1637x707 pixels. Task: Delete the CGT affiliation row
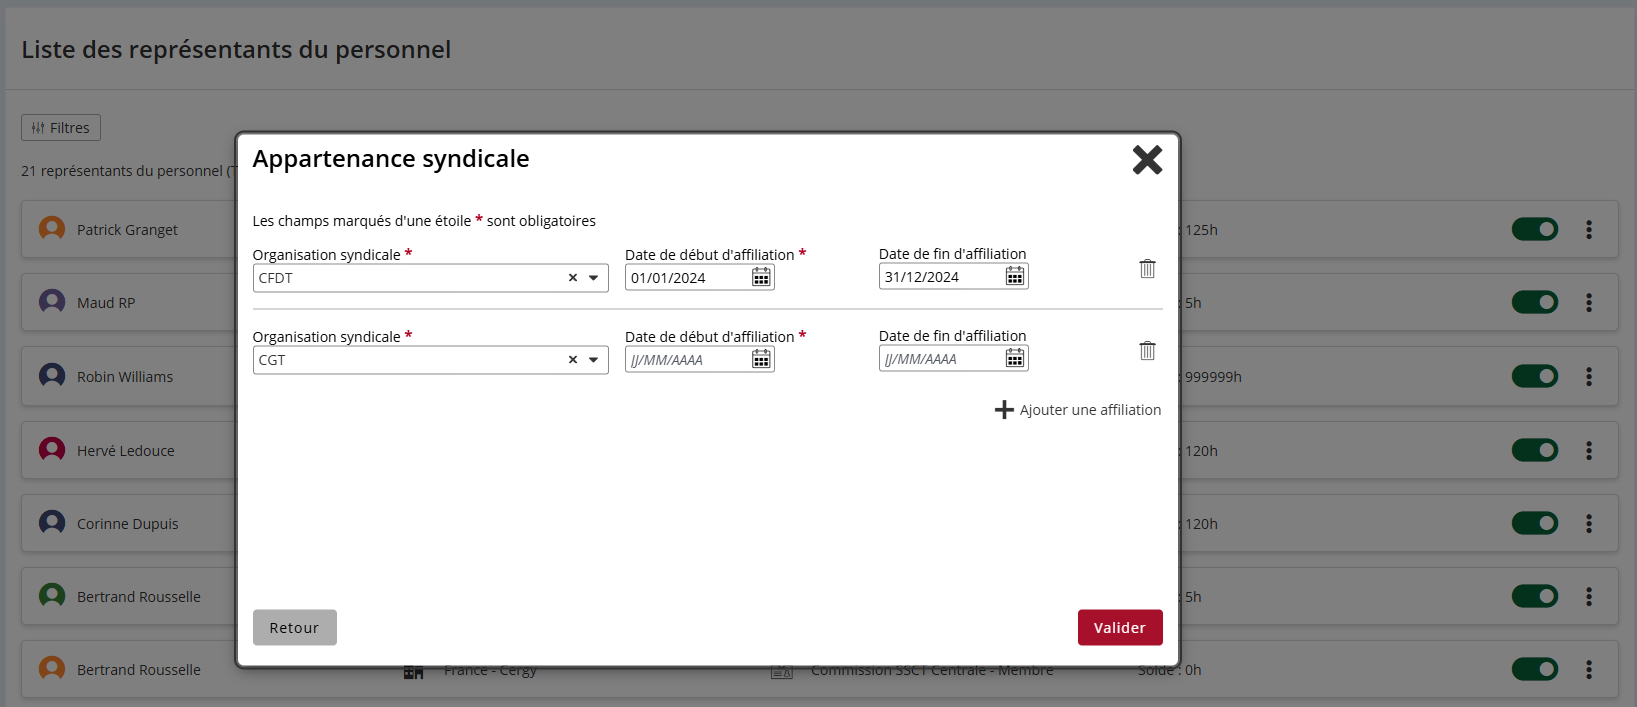pyautogui.click(x=1147, y=350)
